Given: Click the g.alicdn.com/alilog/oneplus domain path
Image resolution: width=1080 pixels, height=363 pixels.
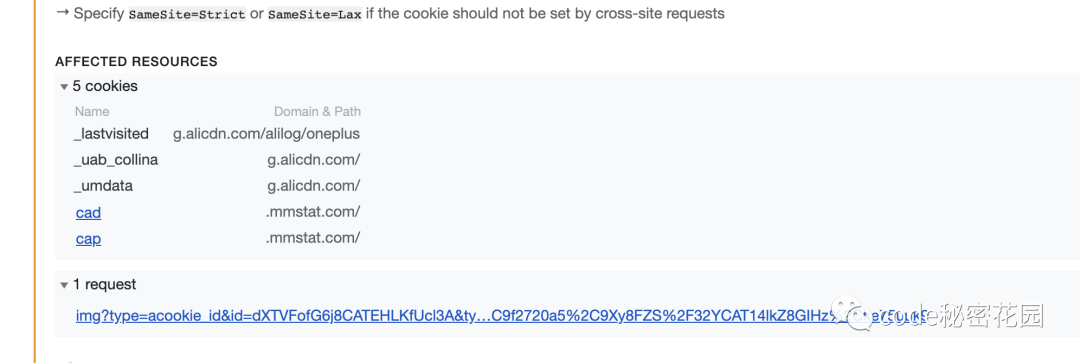Looking at the screenshot, I should [x=267, y=134].
